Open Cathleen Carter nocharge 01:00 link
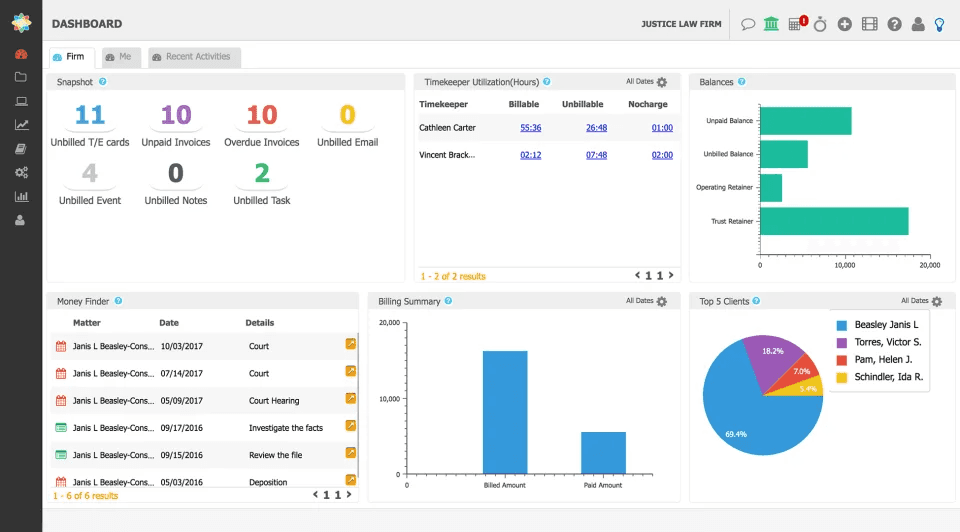The width and height of the screenshot is (960, 532). coord(662,128)
